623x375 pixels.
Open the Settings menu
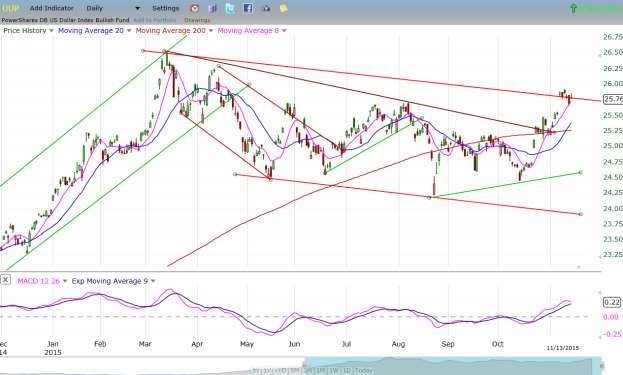pos(166,8)
